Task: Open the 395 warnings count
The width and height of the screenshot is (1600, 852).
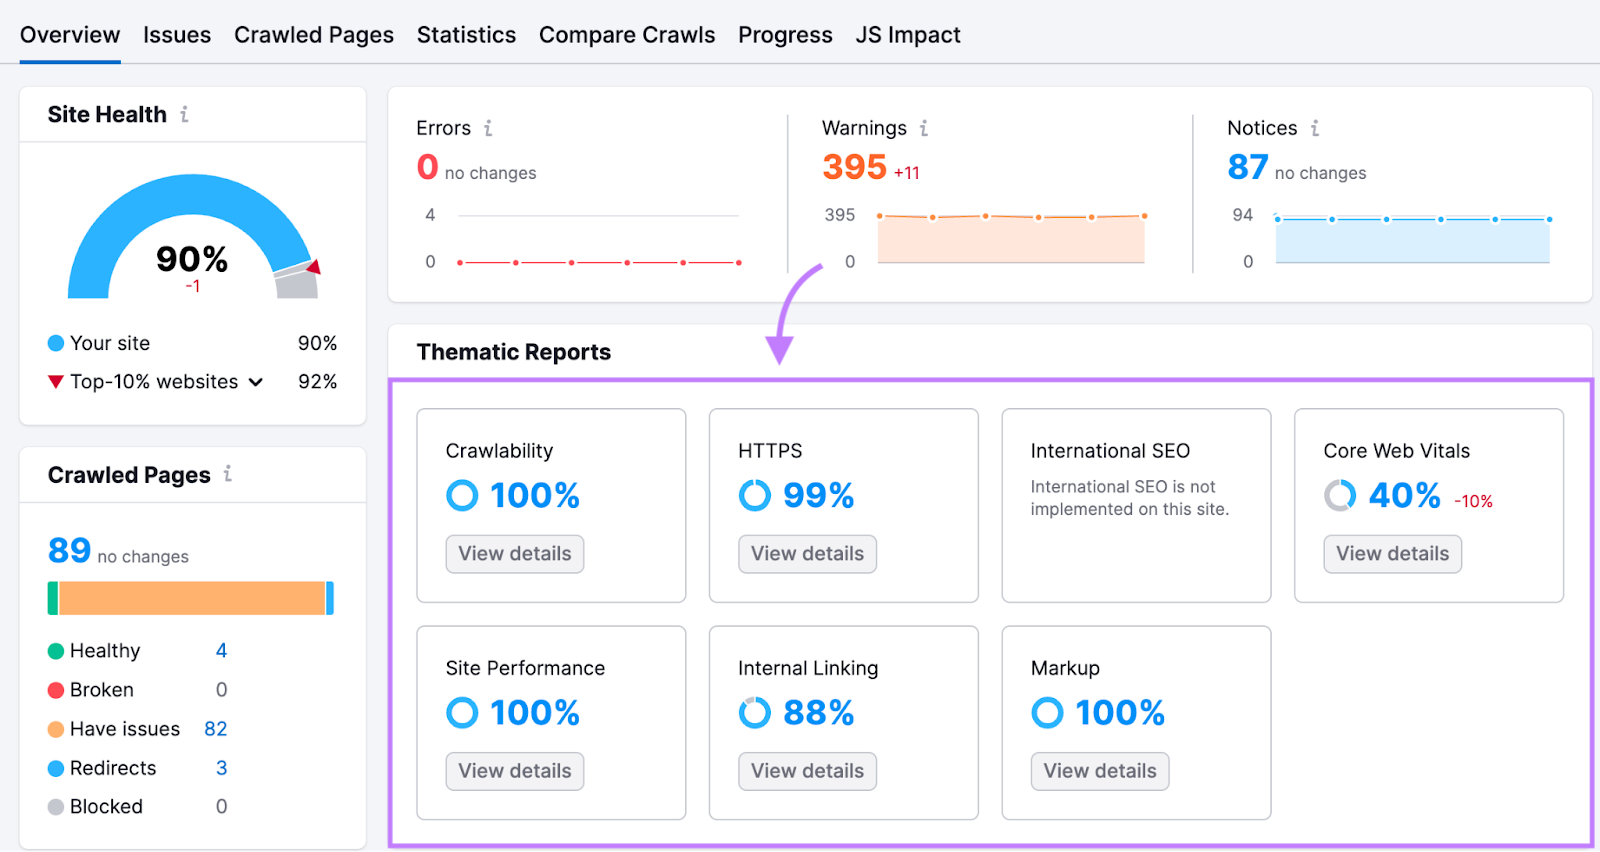Action: (x=855, y=167)
